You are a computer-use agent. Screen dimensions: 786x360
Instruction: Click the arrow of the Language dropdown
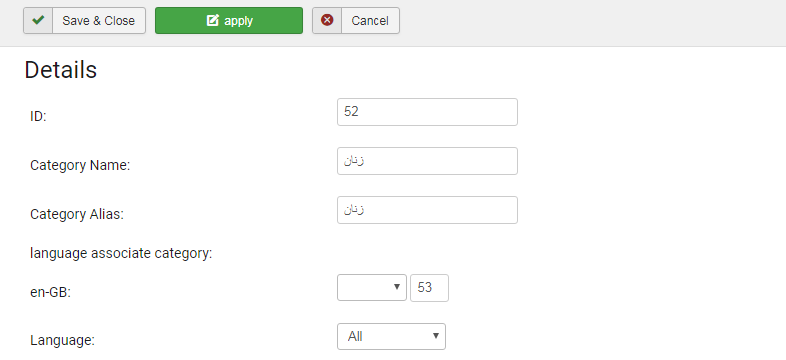coord(436,336)
